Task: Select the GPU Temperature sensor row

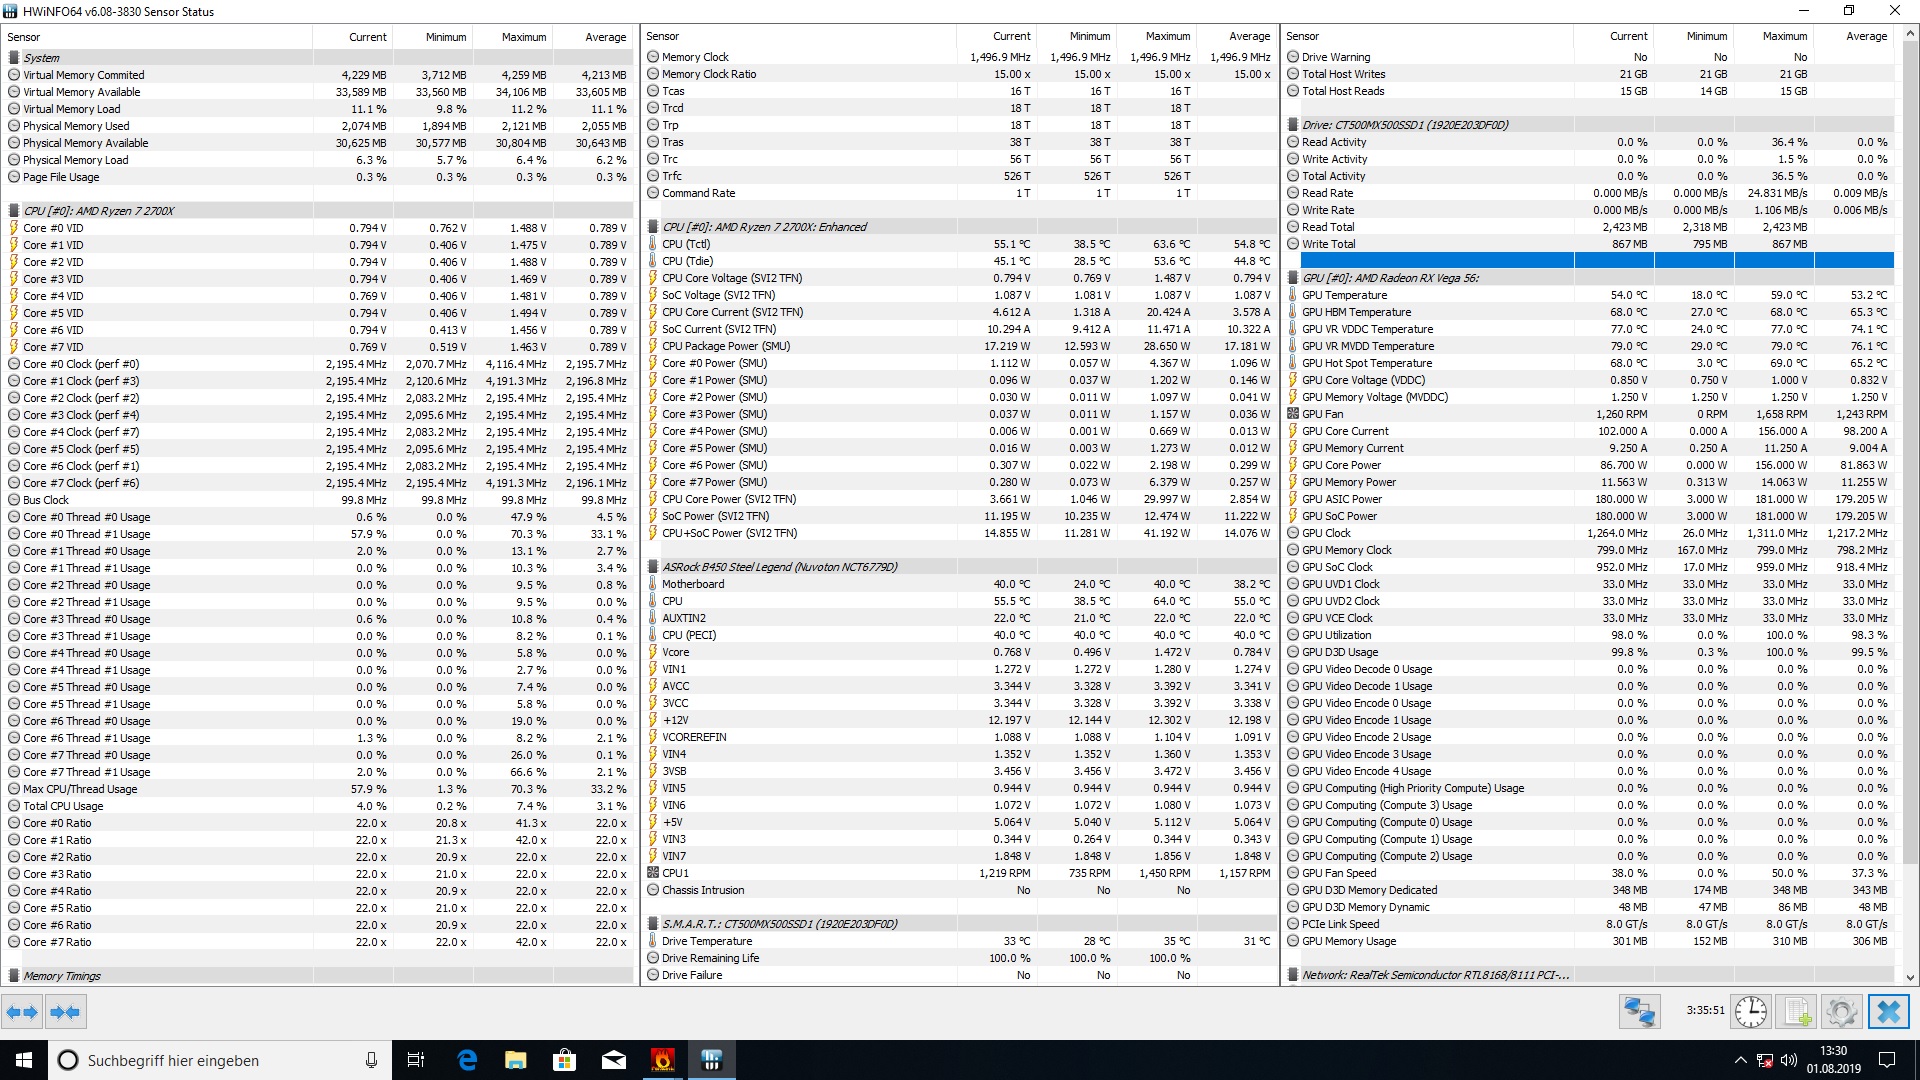Action: (x=1344, y=295)
